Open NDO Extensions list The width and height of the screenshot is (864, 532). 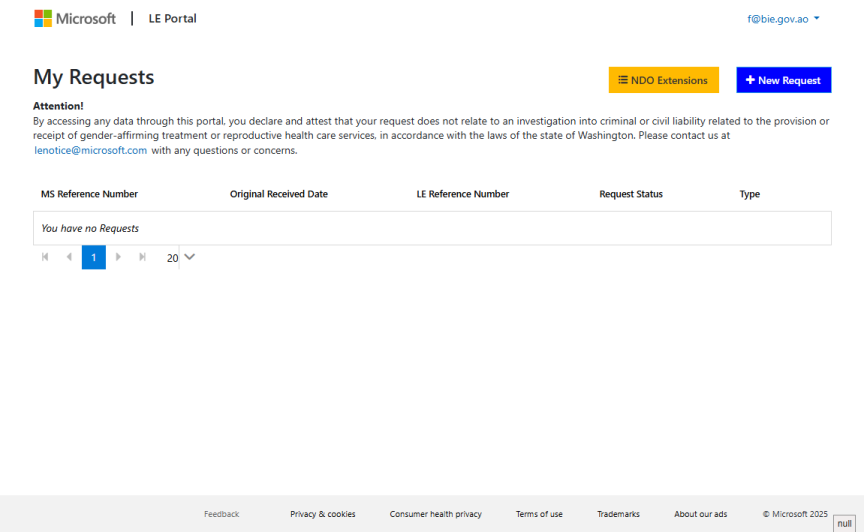point(663,80)
